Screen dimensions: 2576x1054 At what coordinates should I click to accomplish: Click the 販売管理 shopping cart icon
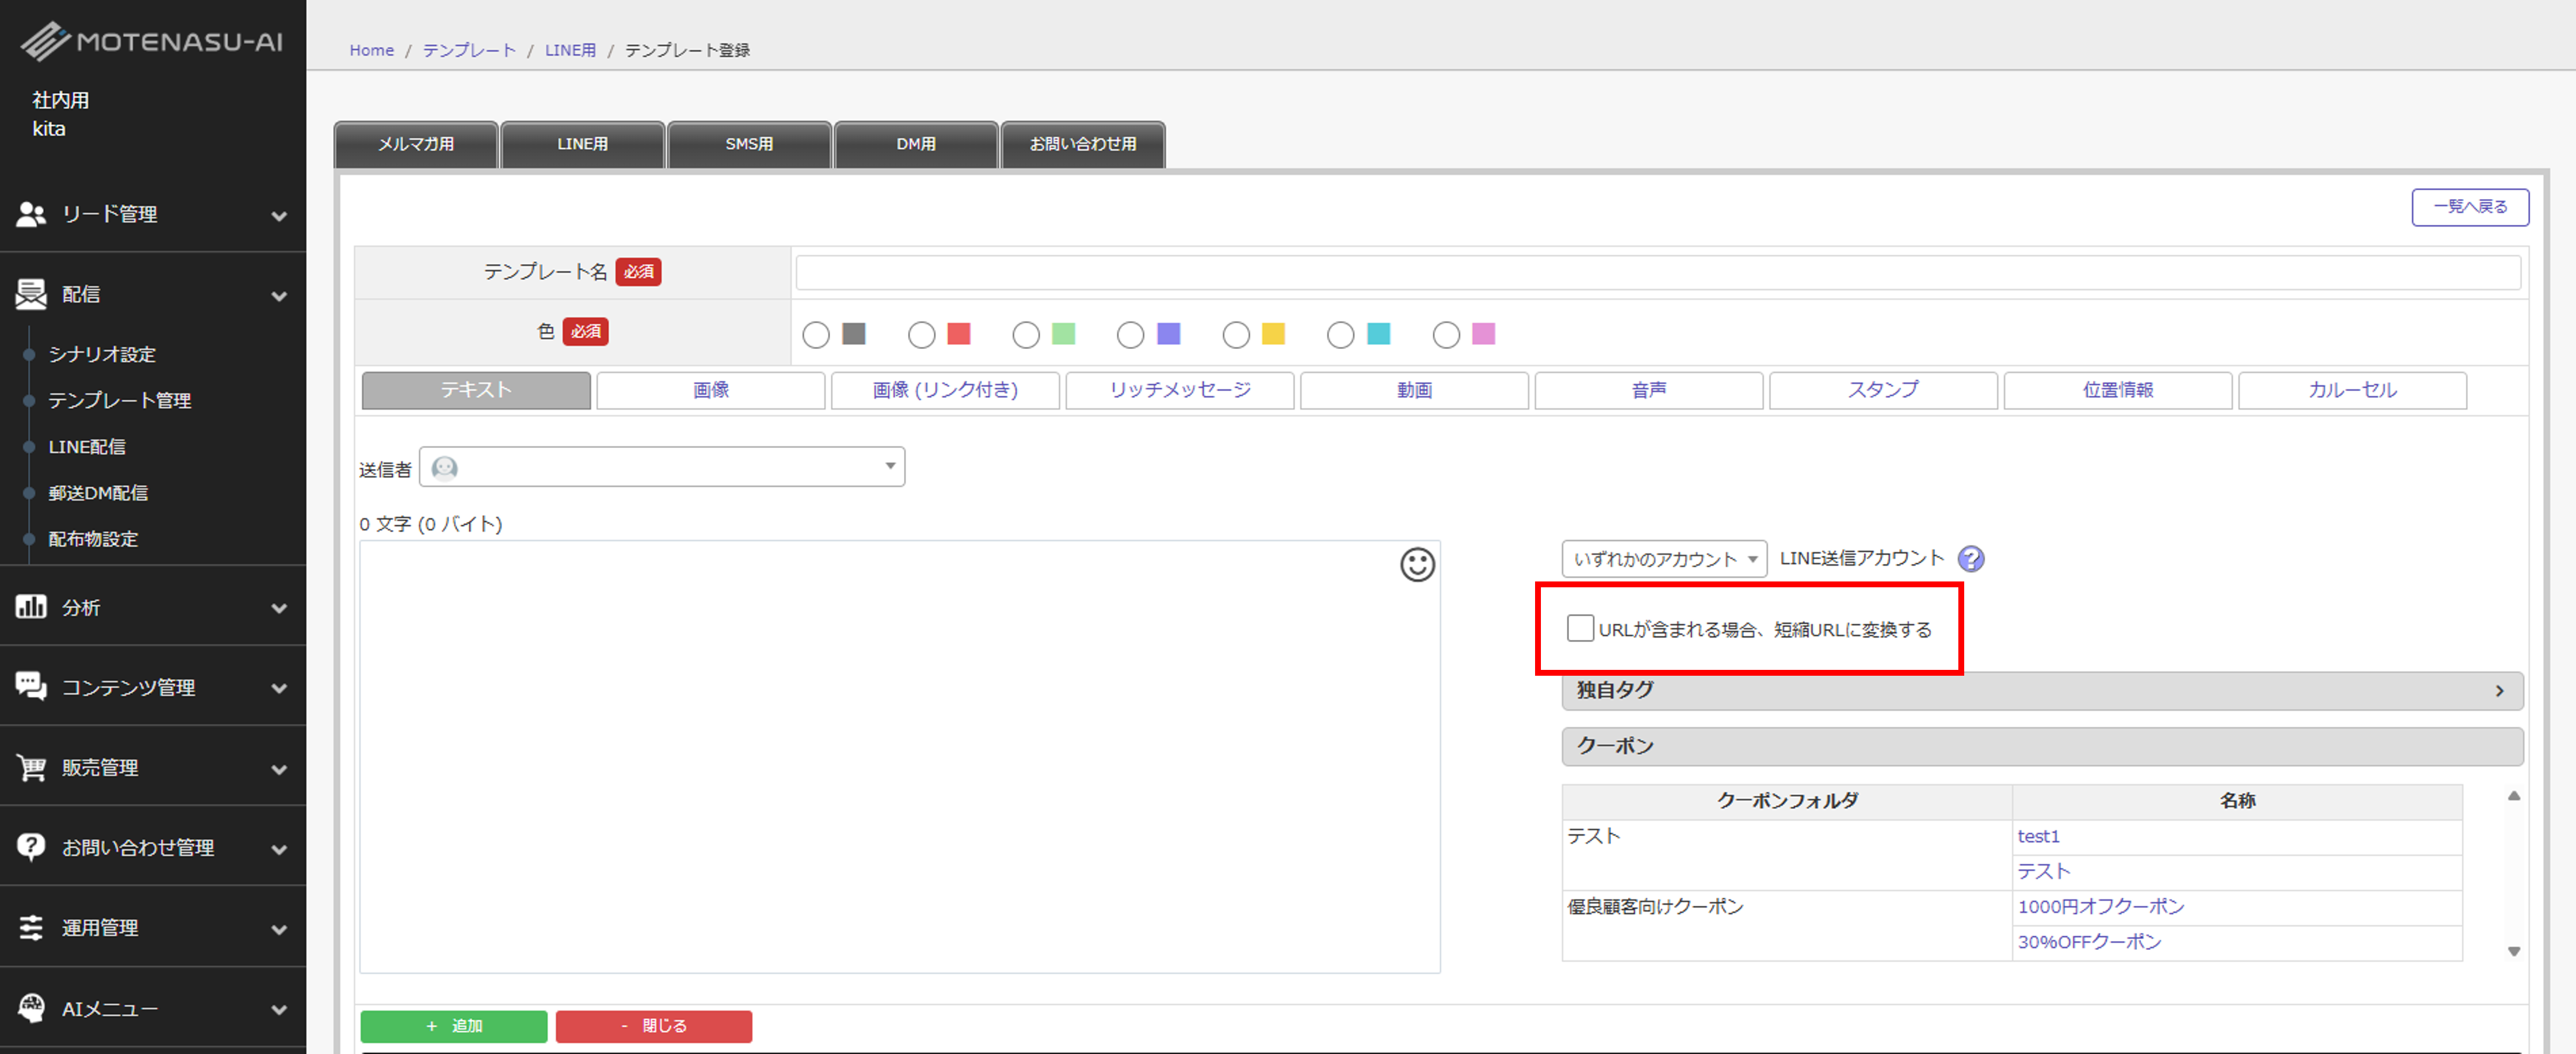point(31,767)
